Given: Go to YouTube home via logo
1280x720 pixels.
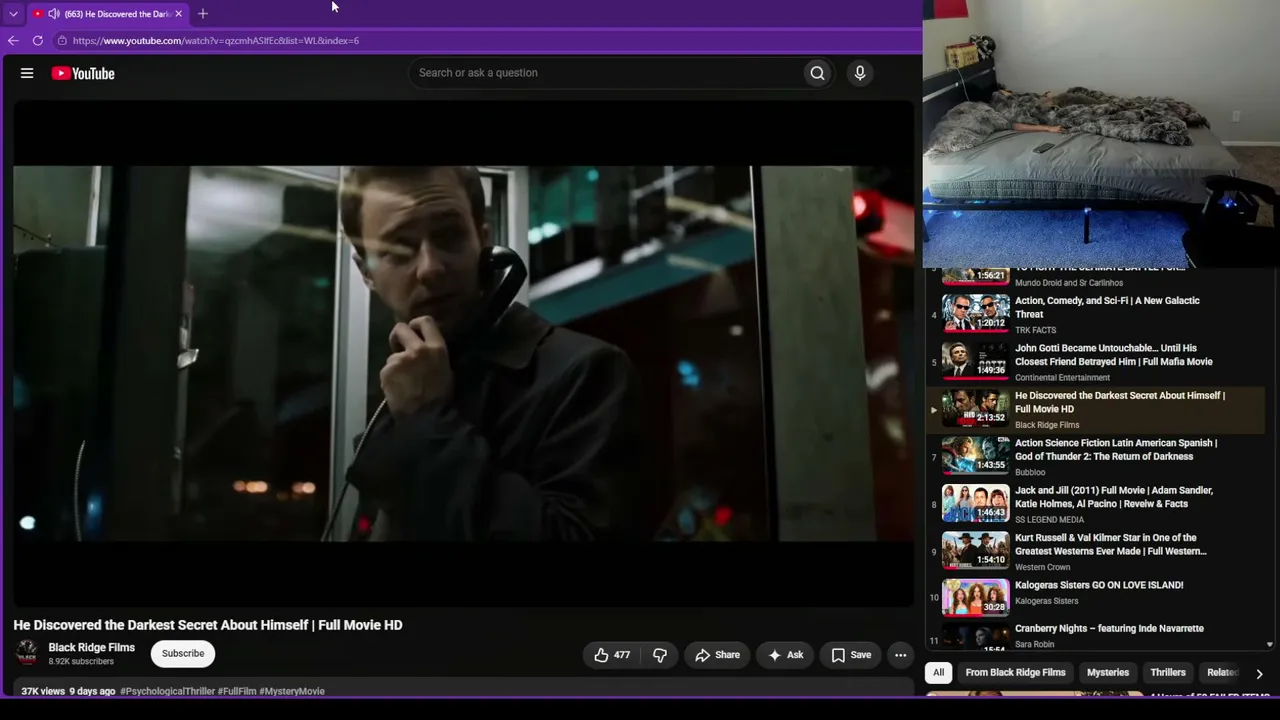Looking at the screenshot, I should [x=83, y=73].
